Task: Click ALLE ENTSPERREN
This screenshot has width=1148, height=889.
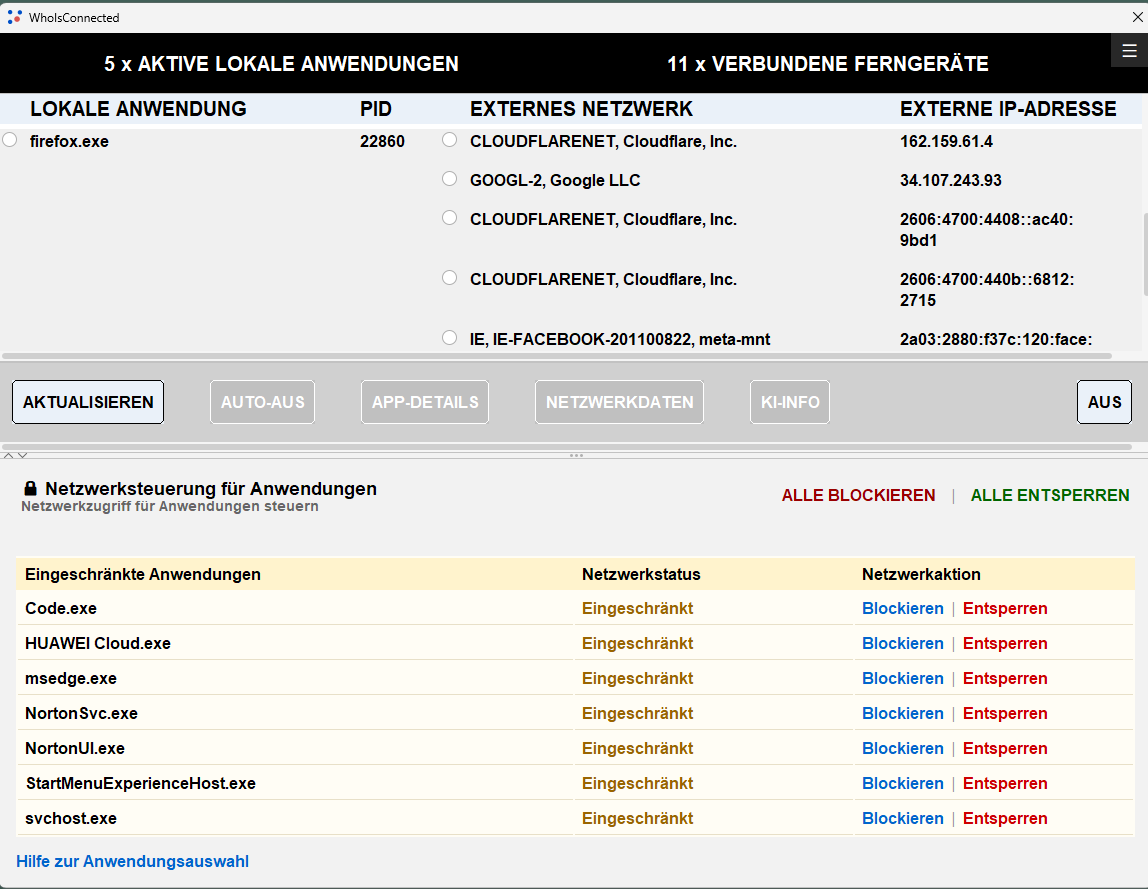Action: (1050, 496)
